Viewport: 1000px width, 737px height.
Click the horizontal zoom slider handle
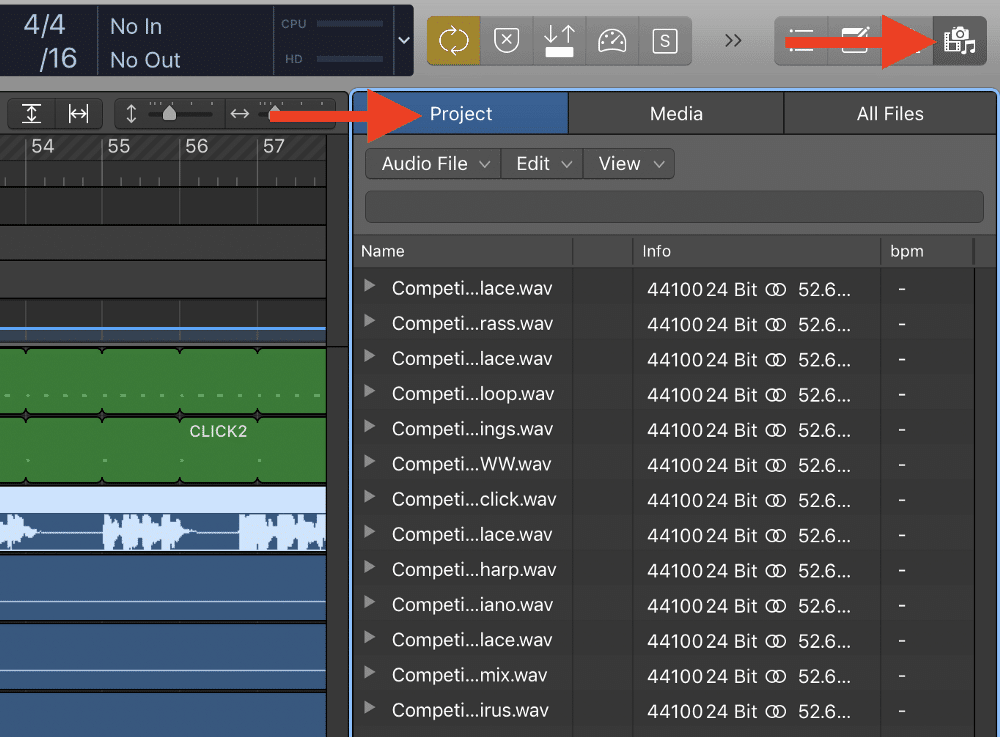pyautogui.click(x=275, y=113)
